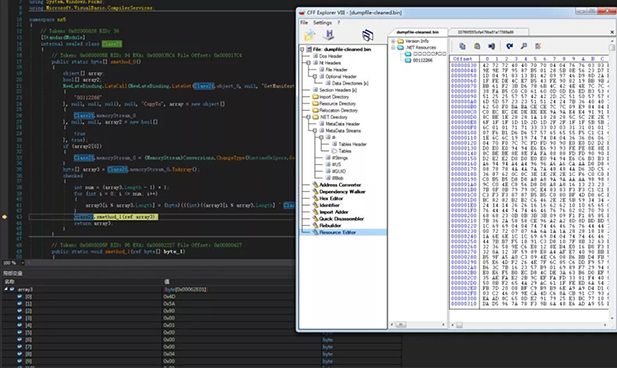Select the Import Directory tree item
The height and width of the screenshot is (368, 617).
334,97
